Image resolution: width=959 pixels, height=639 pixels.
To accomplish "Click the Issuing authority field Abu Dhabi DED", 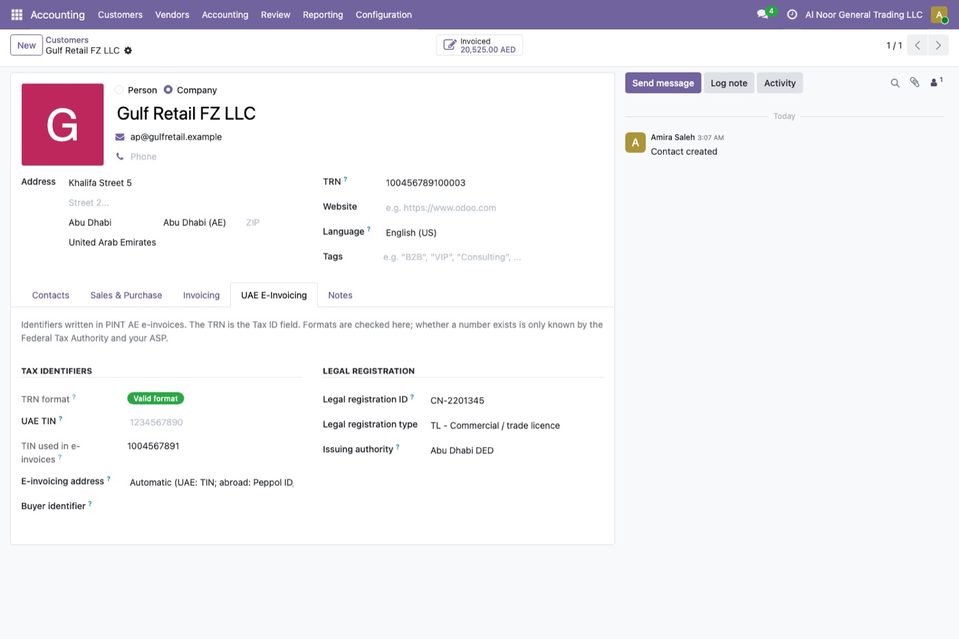I will (516, 450).
